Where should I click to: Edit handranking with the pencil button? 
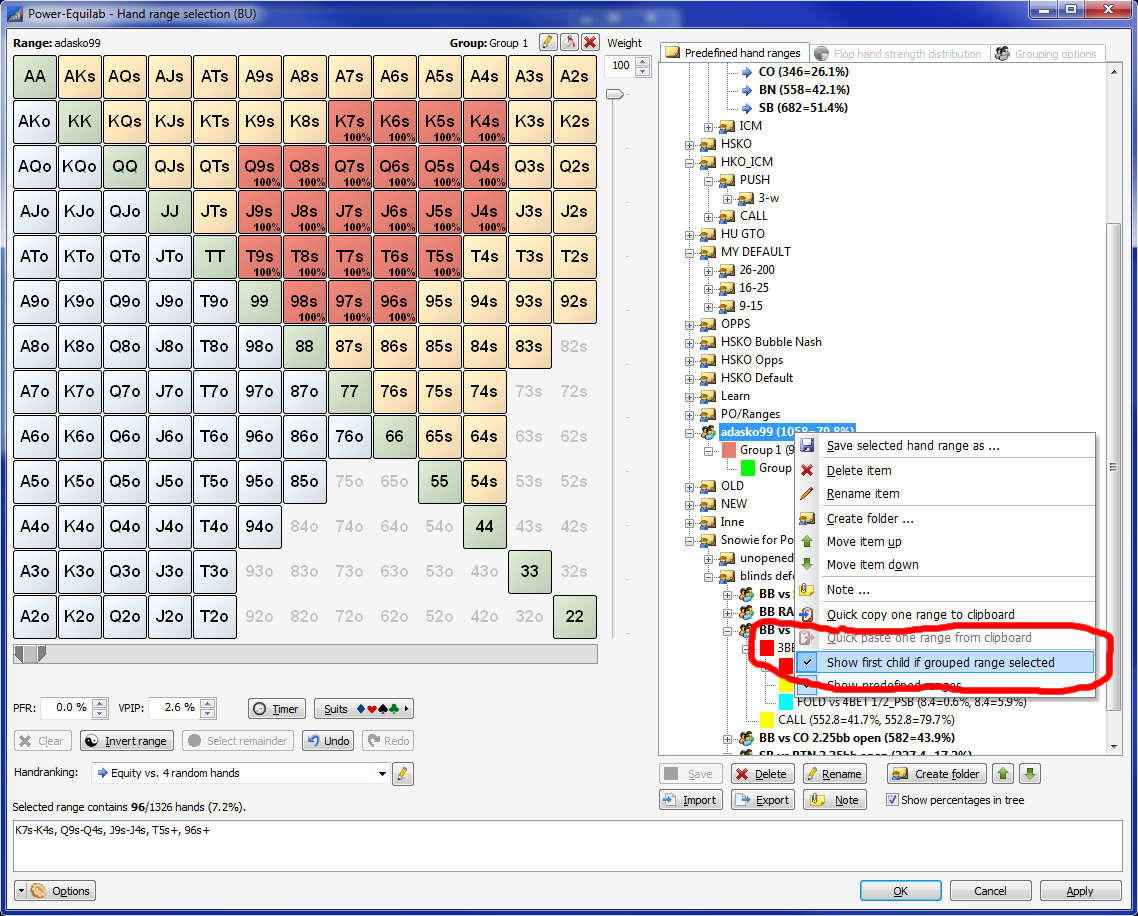[x=402, y=774]
